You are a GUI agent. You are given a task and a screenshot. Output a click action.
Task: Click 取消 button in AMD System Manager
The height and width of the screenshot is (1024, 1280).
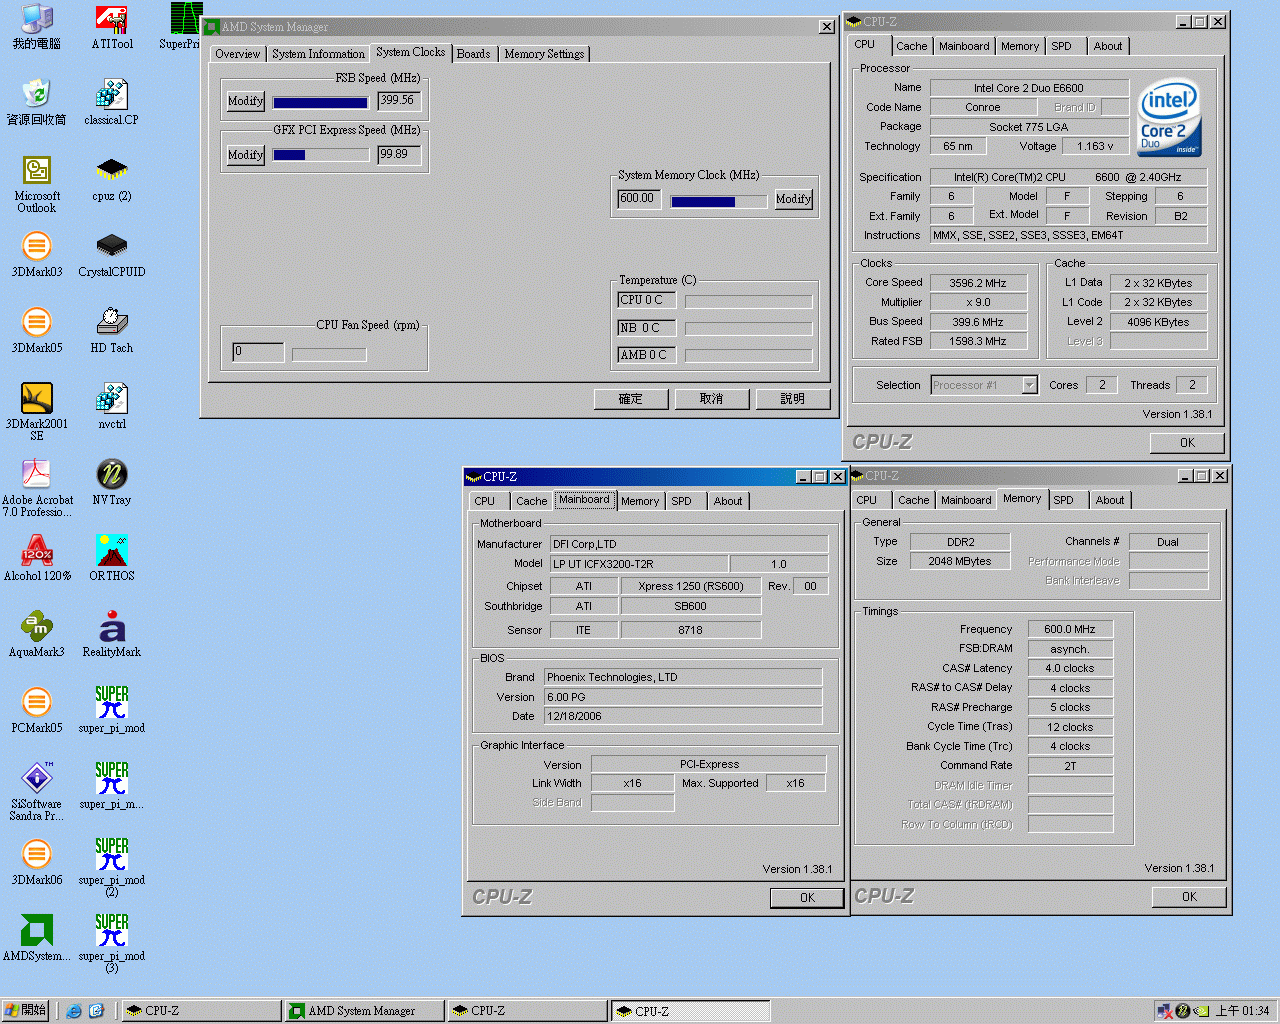click(712, 399)
